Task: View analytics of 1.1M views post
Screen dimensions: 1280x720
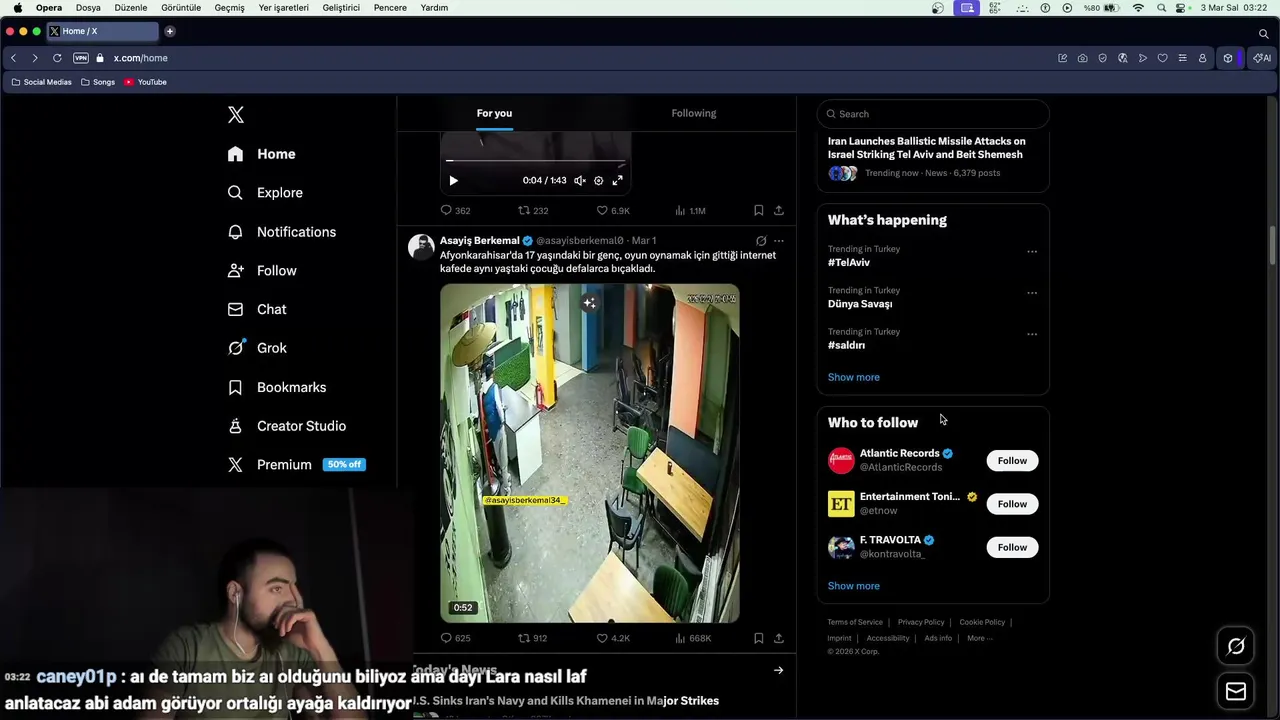Action: pos(690,211)
